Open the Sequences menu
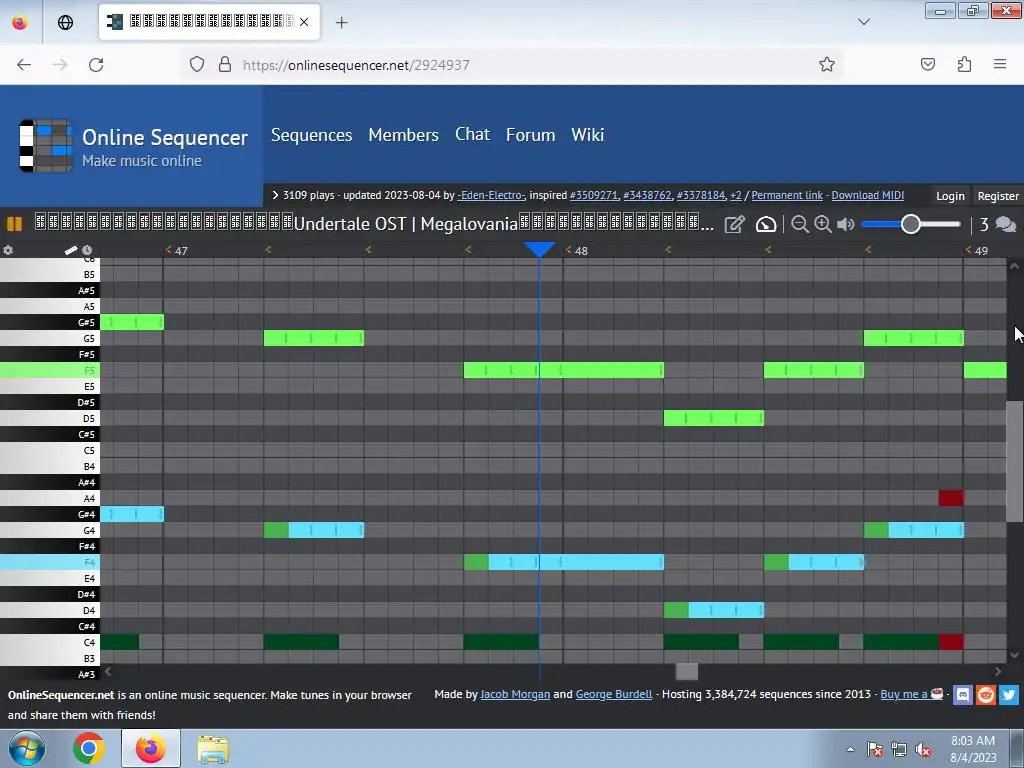Screen dimensions: 1024x768 (x=312, y=135)
